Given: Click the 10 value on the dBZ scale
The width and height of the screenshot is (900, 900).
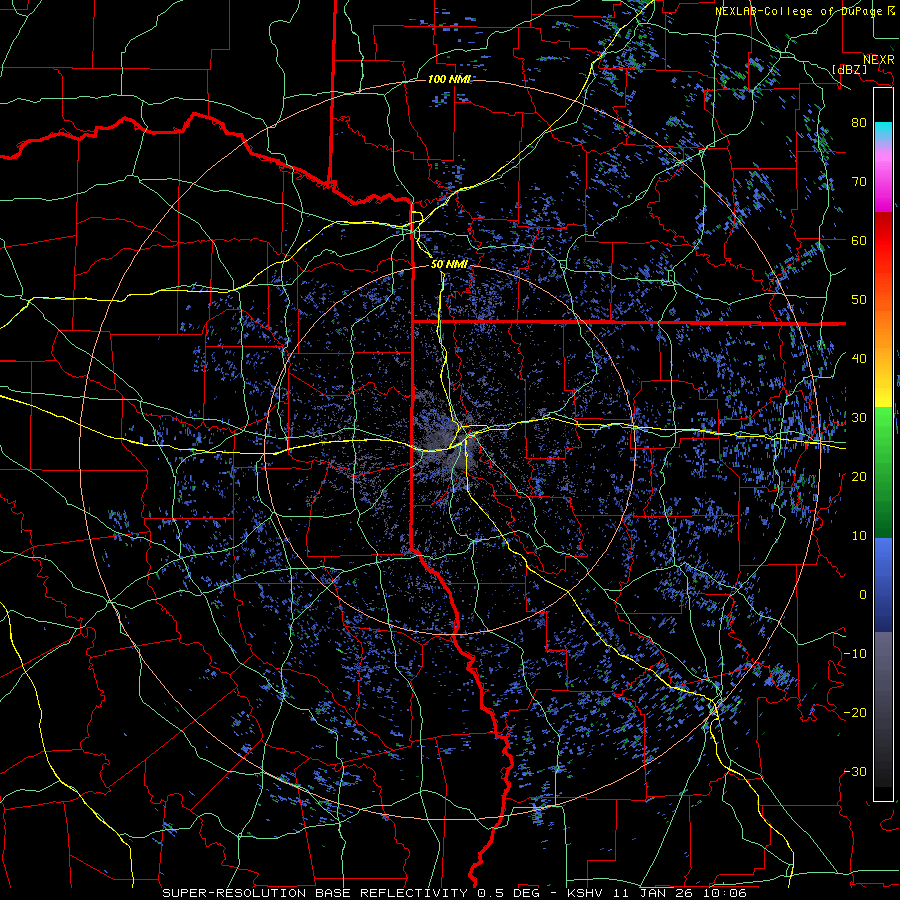Looking at the screenshot, I should click(x=859, y=536).
